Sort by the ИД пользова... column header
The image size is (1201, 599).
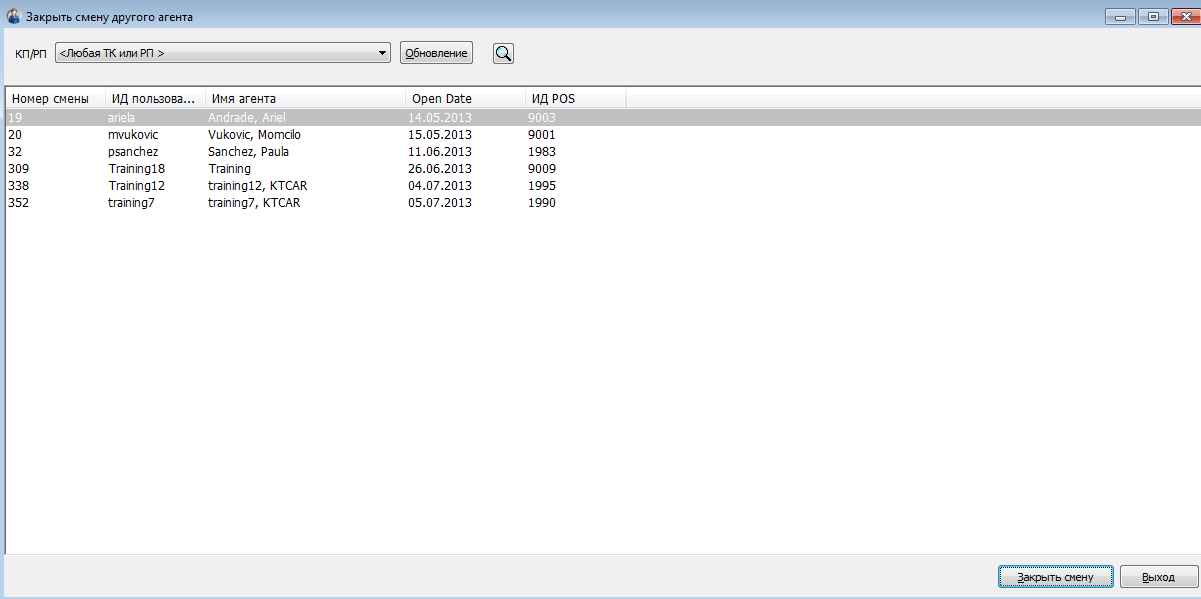tap(155, 98)
